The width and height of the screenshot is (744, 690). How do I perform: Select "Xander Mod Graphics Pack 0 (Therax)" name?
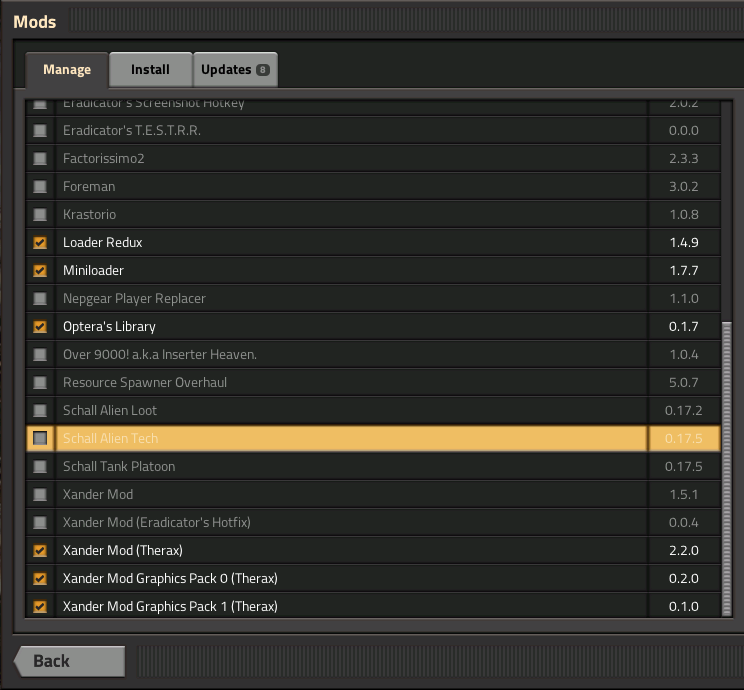[170, 578]
